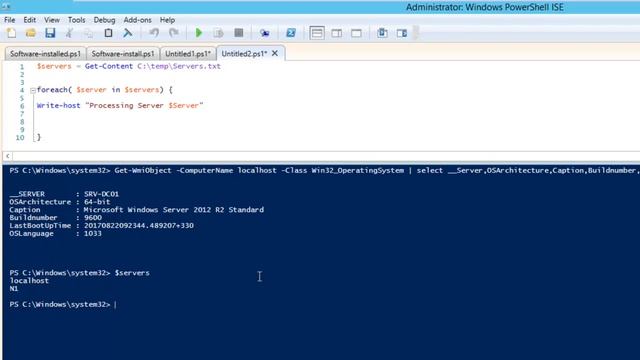Click the Show Command Add-on icon
The height and width of the screenshot is (360, 640).
click(x=402, y=33)
